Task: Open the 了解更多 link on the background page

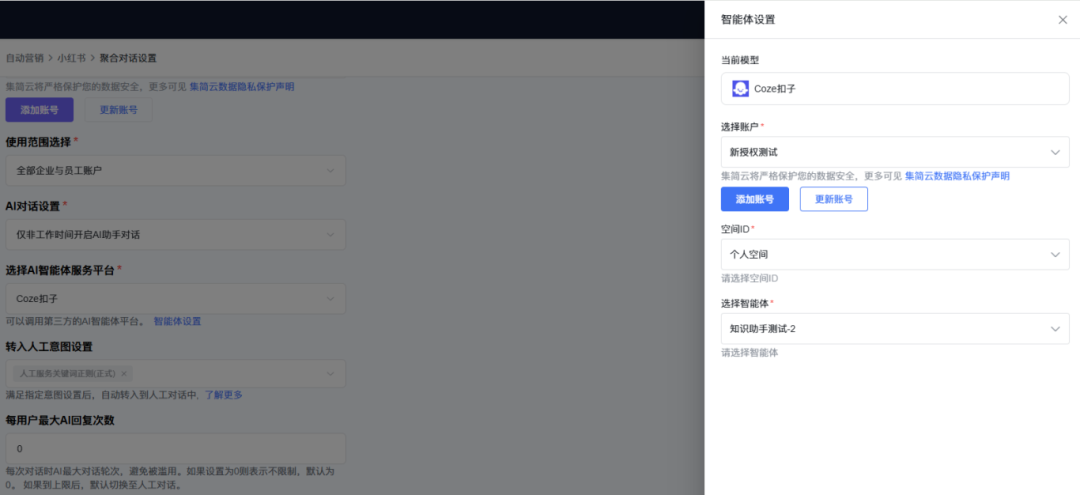Action: click(x=223, y=395)
